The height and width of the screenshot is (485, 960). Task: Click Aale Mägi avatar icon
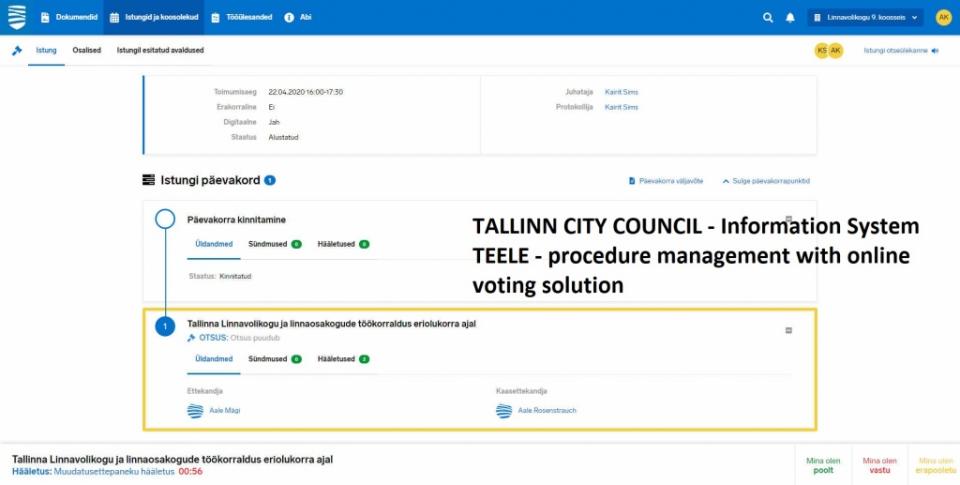(195, 411)
